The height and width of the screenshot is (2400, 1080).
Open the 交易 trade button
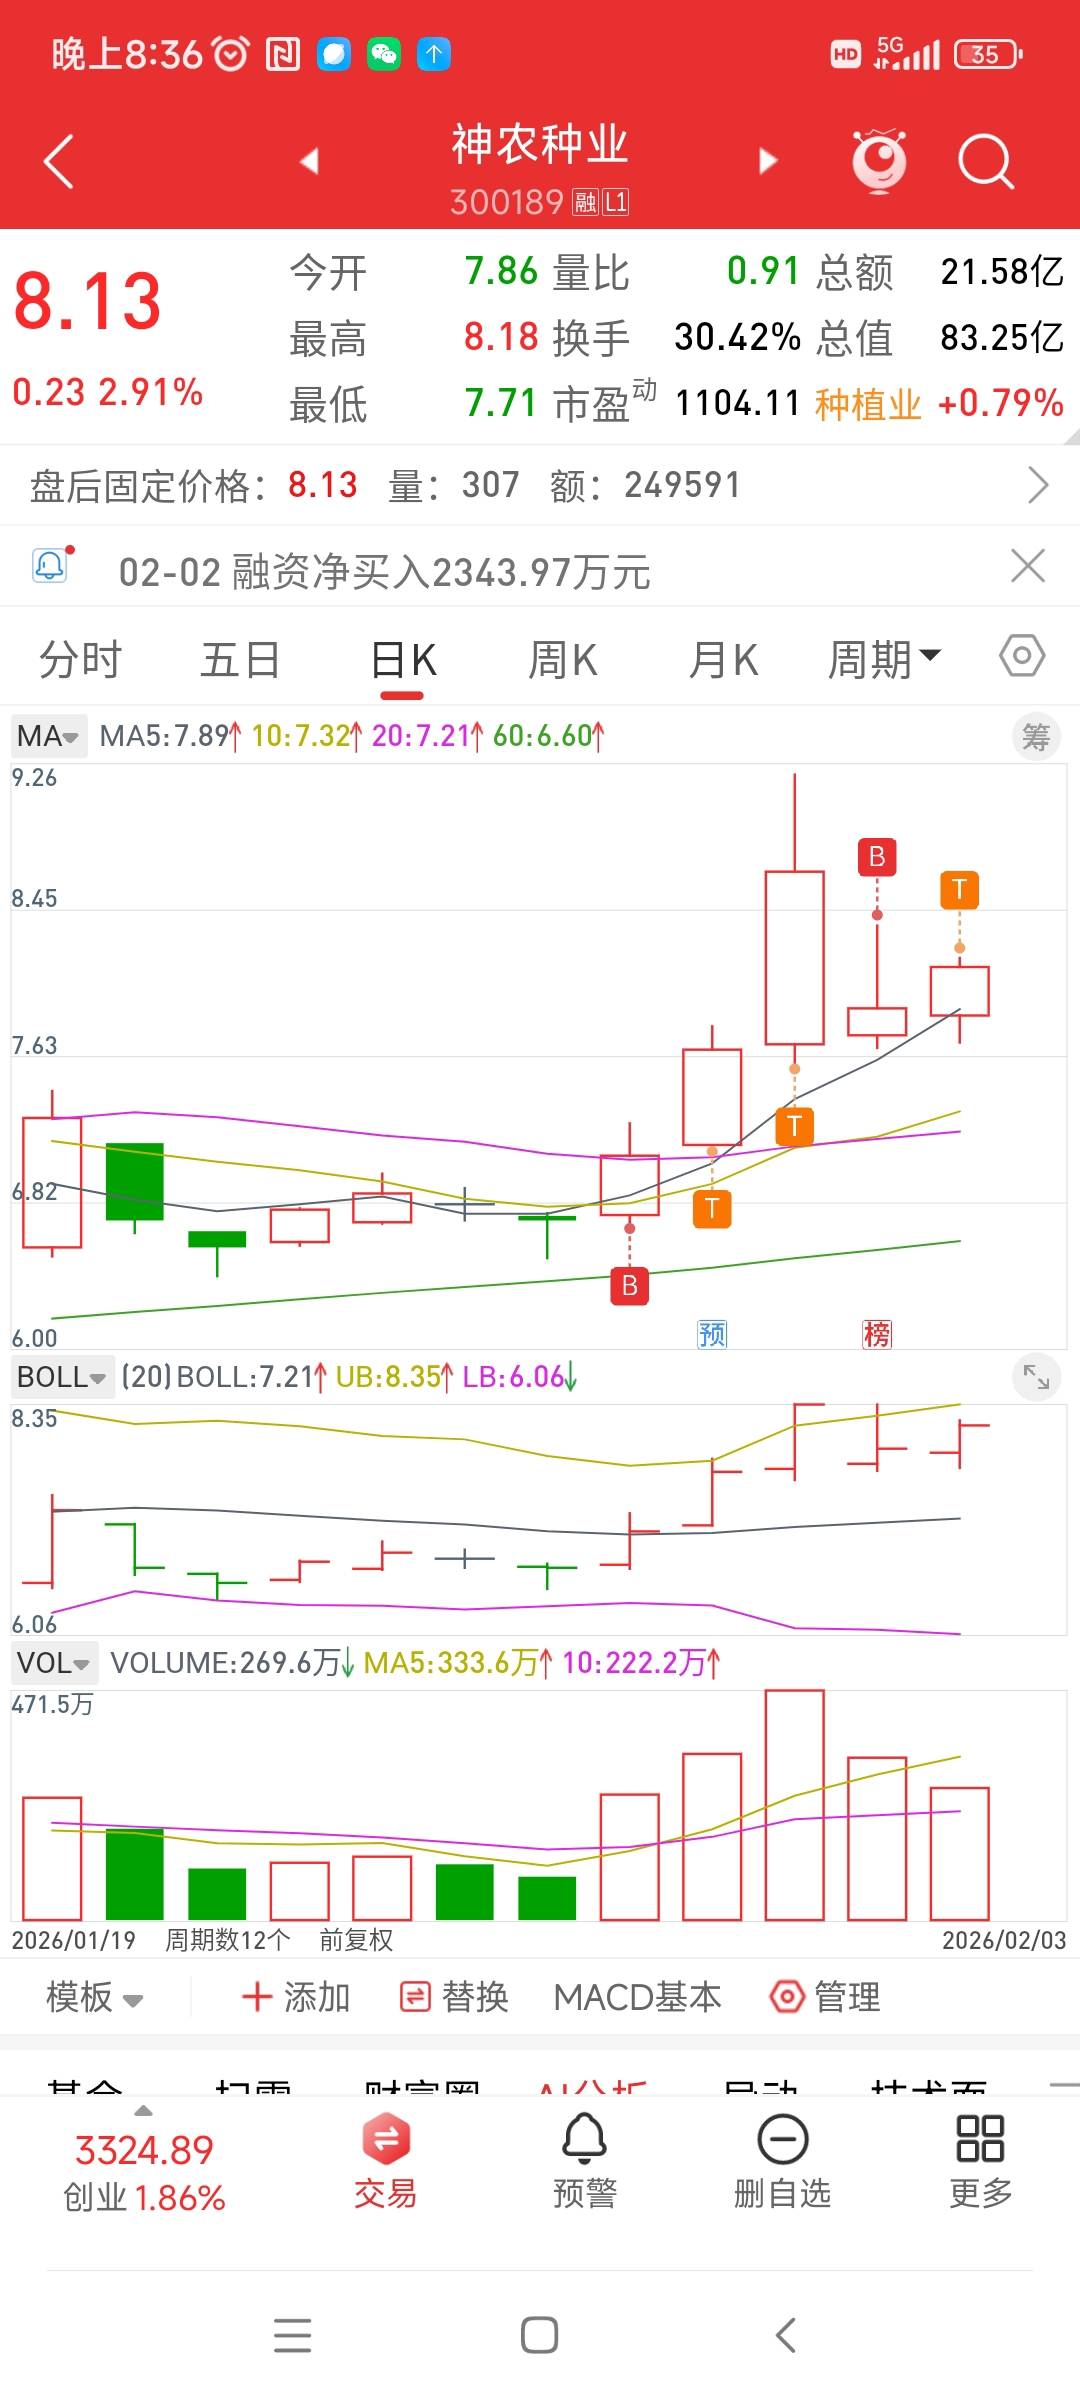tap(385, 2162)
